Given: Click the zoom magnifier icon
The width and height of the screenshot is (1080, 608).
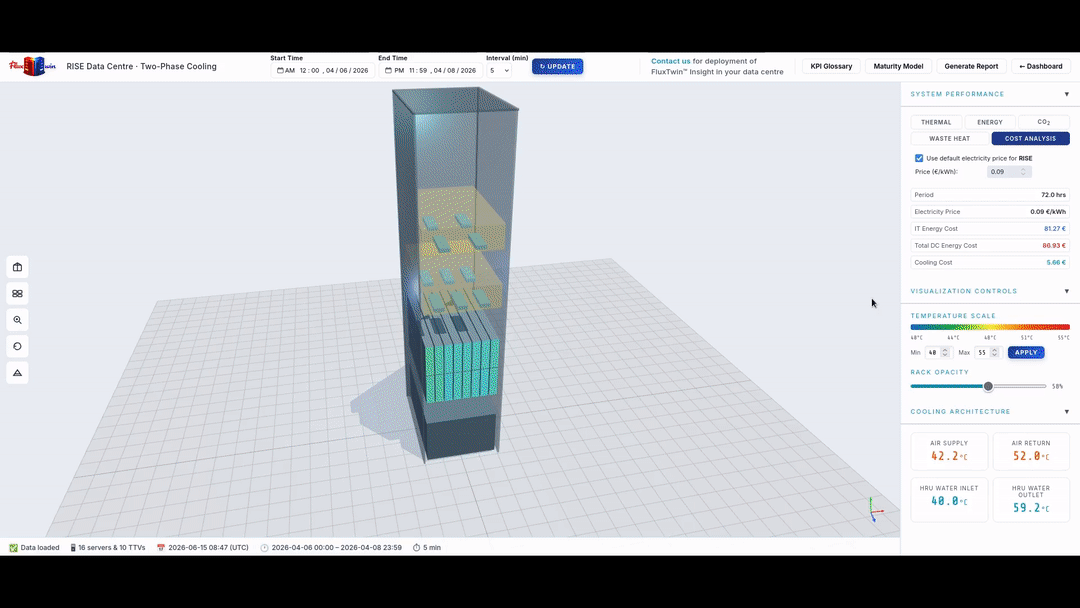Looking at the screenshot, I should 17,320.
